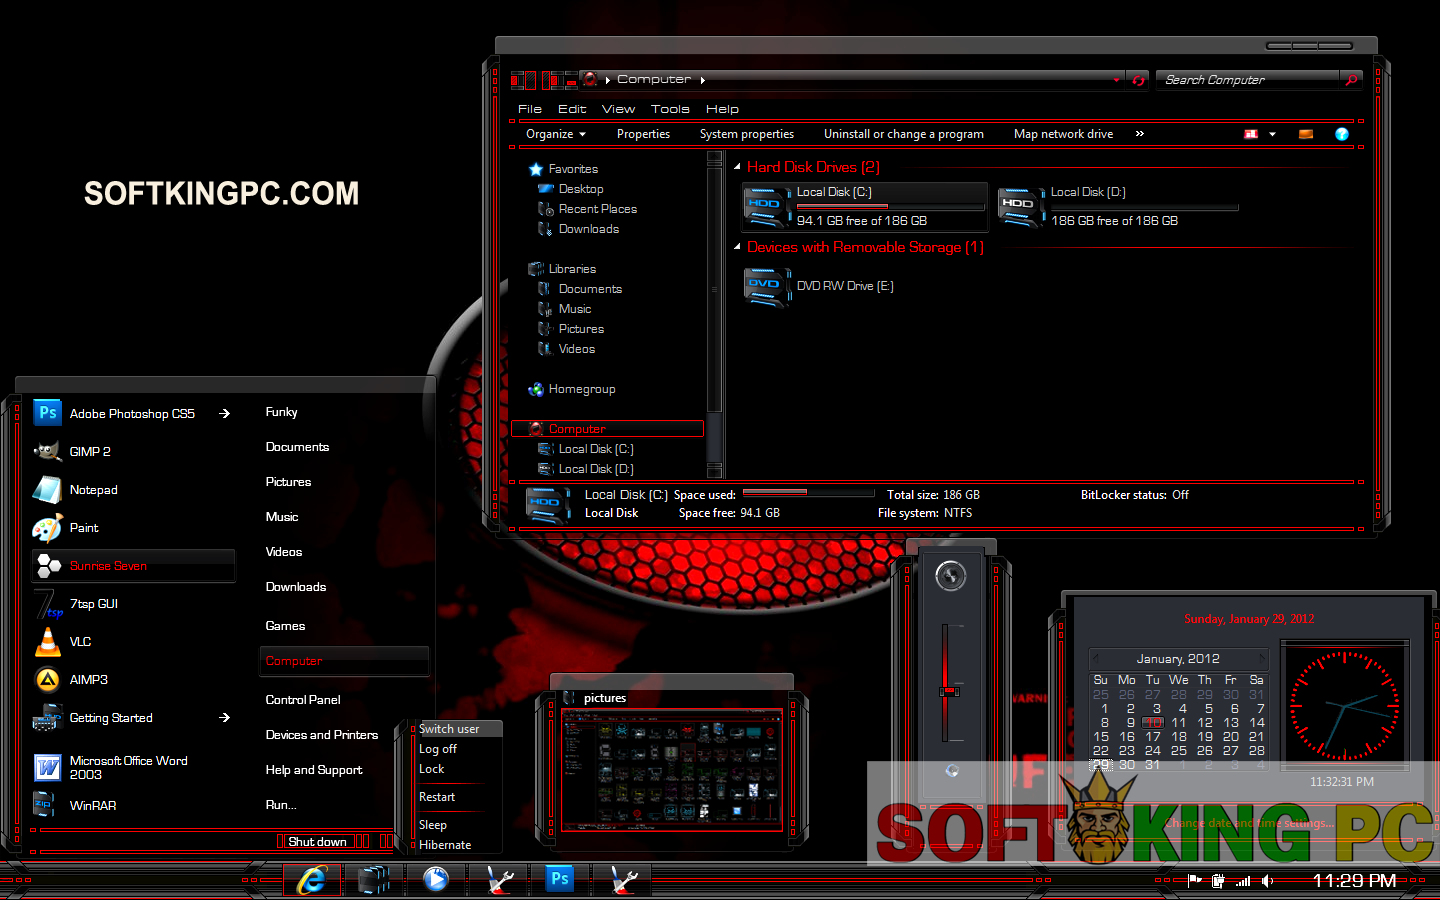Expand Adobe Photoshop CS5 recent files arrow

point(225,414)
